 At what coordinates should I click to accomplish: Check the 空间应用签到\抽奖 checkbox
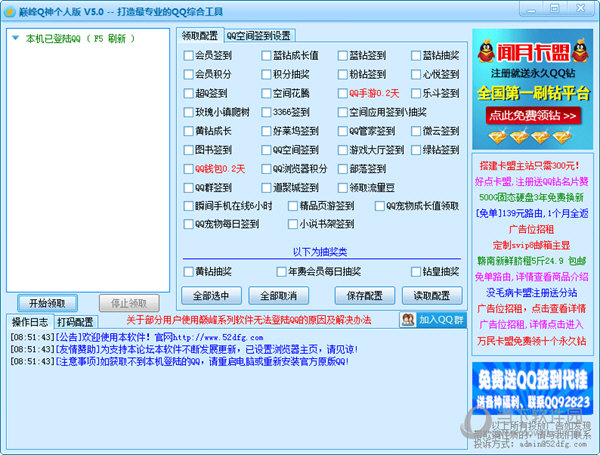(342, 112)
